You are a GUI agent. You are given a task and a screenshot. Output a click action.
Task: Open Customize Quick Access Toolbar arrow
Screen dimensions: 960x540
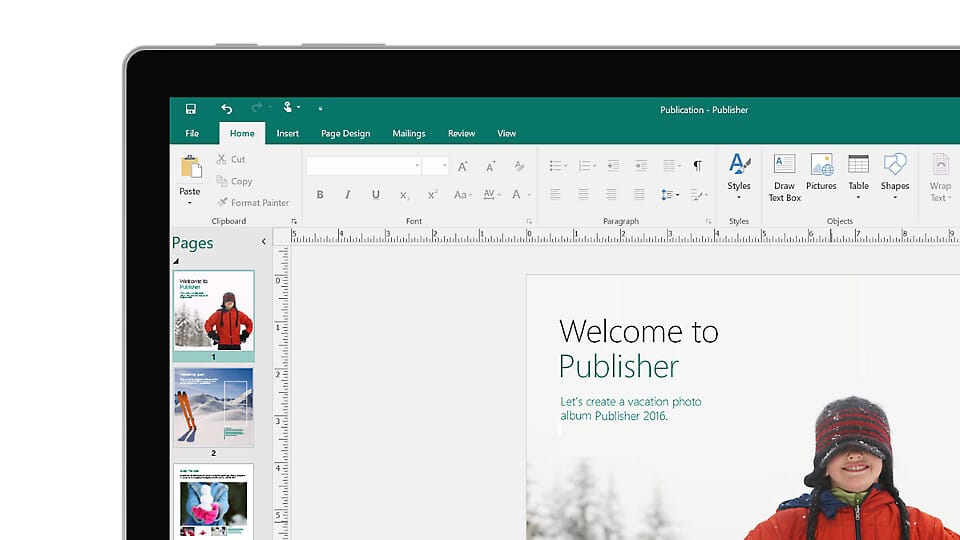pos(320,108)
